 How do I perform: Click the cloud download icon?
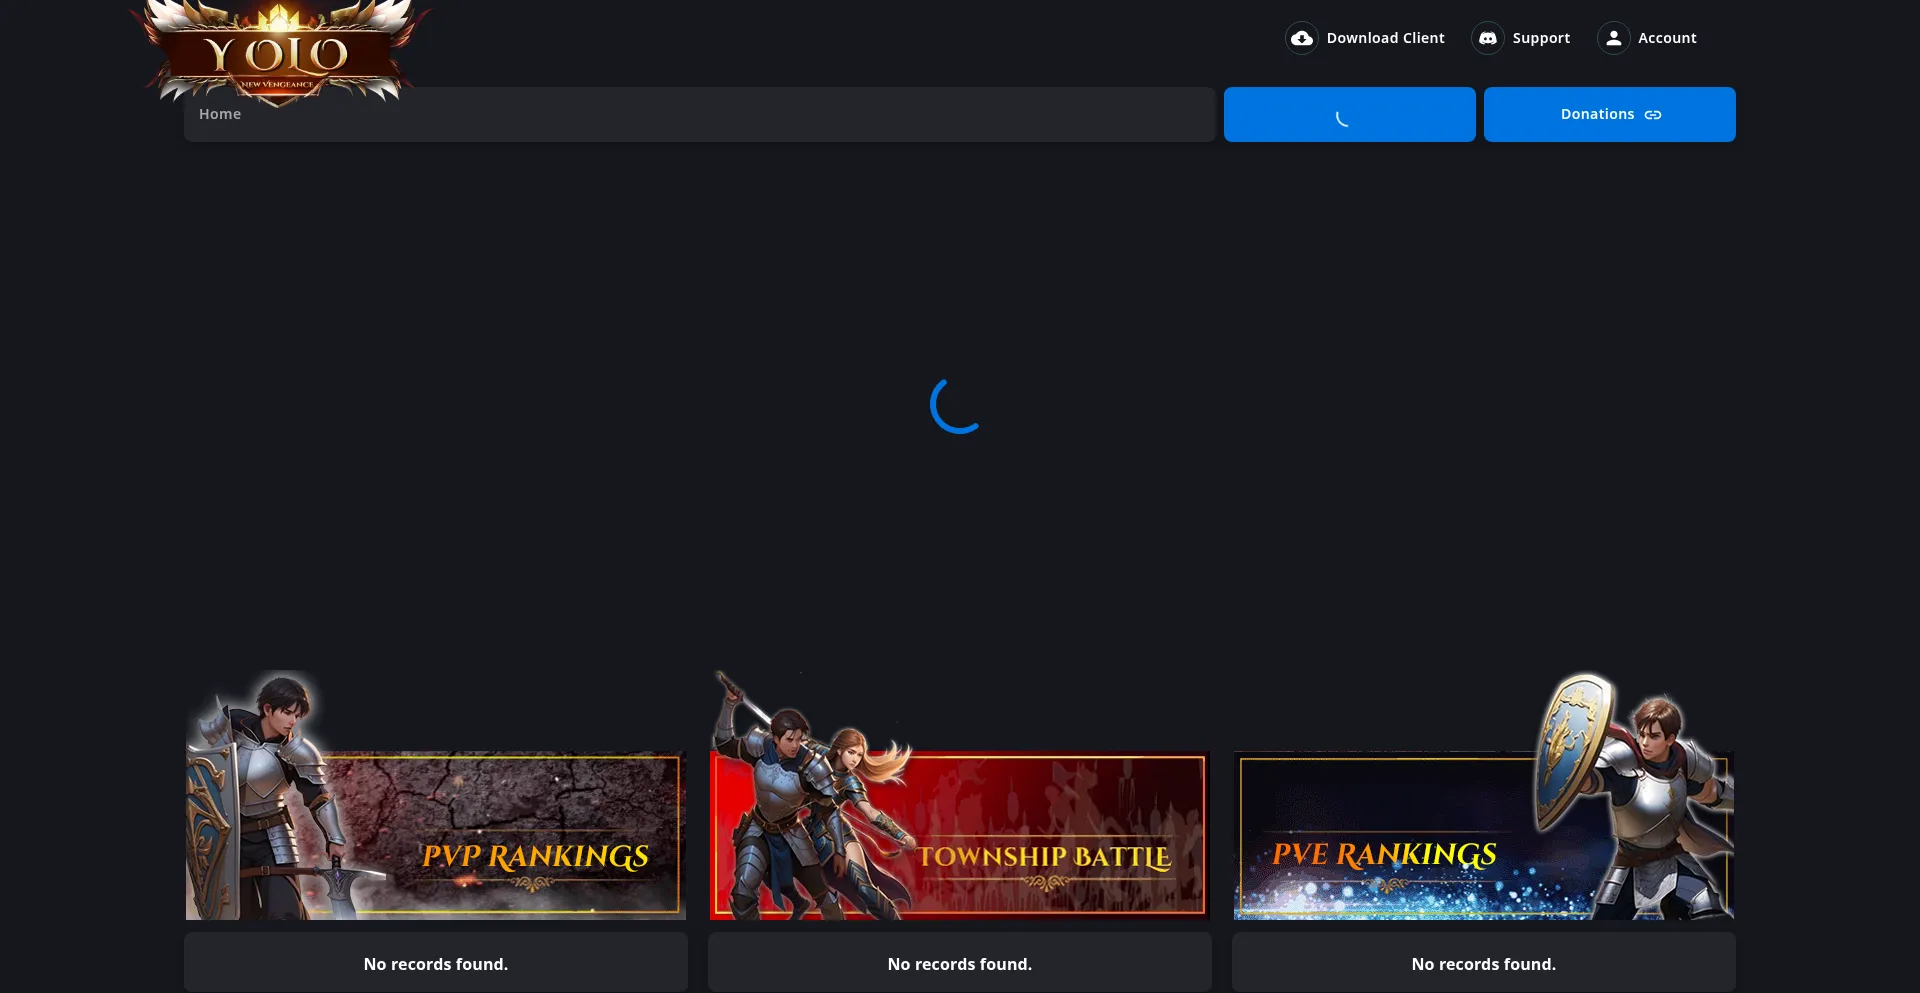(x=1301, y=38)
